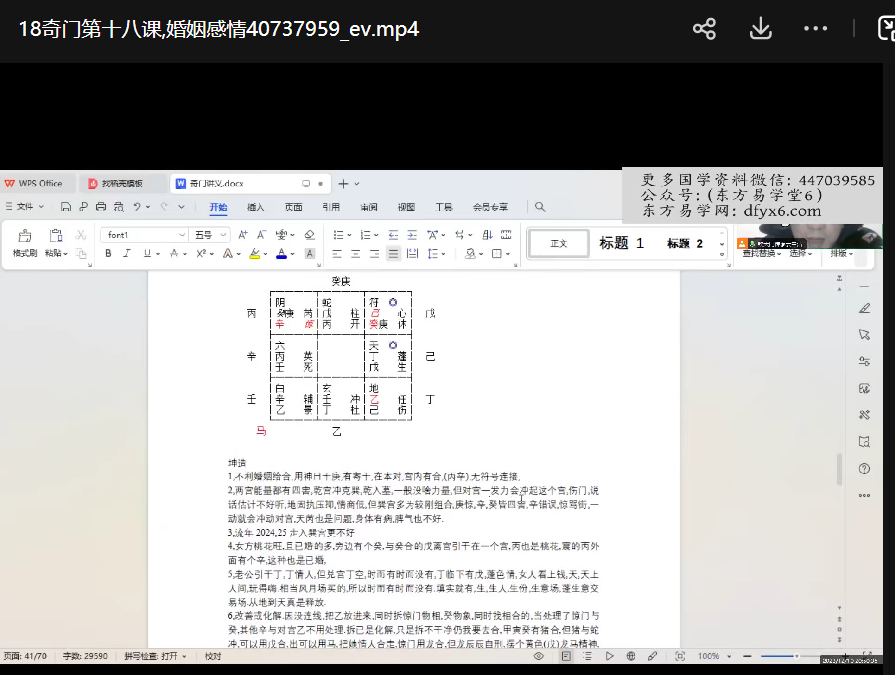
Task: Click the undo arrow icon
Action: (138, 207)
